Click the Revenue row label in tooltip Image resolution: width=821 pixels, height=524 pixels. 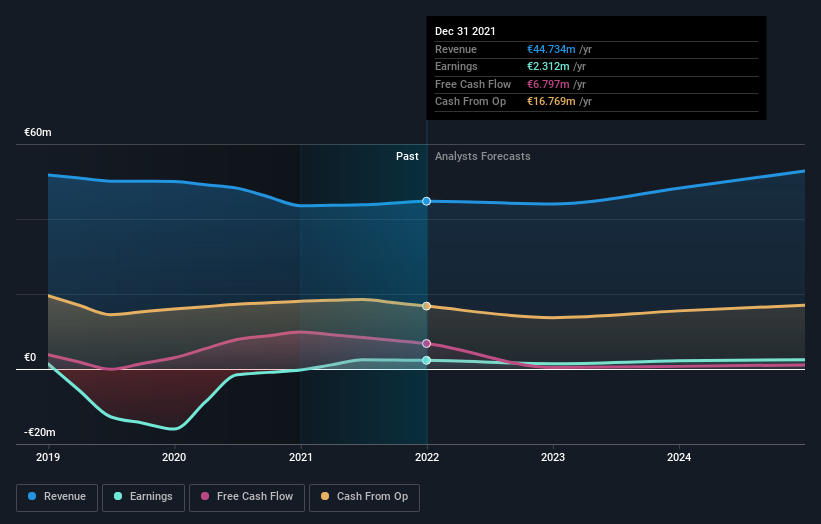pyautogui.click(x=456, y=49)
